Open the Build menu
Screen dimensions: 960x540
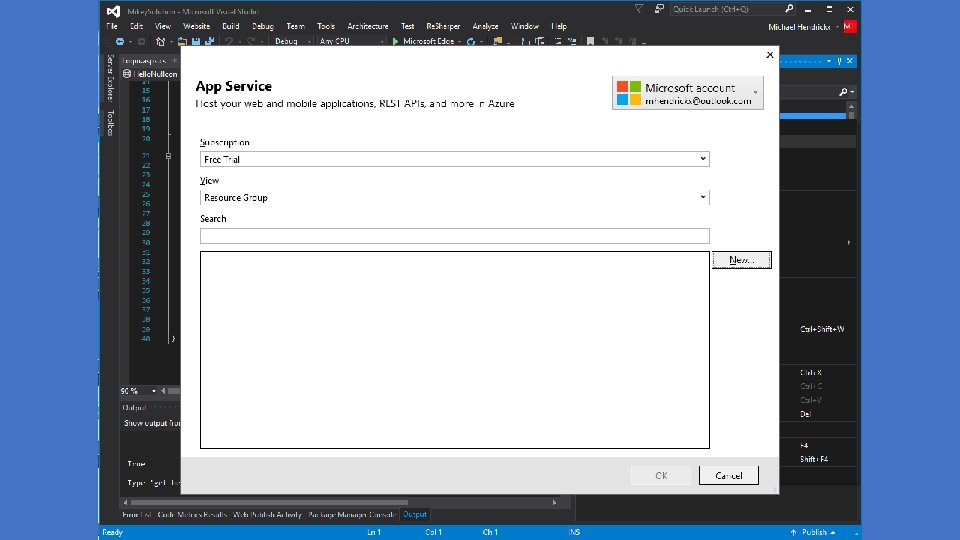tap(231, 26)
